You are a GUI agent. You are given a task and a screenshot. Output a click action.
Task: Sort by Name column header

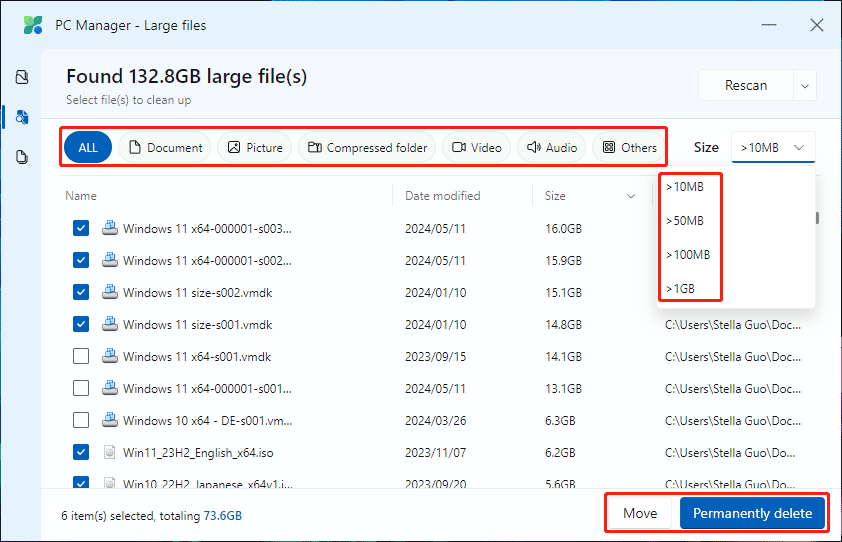click(81, 196)
